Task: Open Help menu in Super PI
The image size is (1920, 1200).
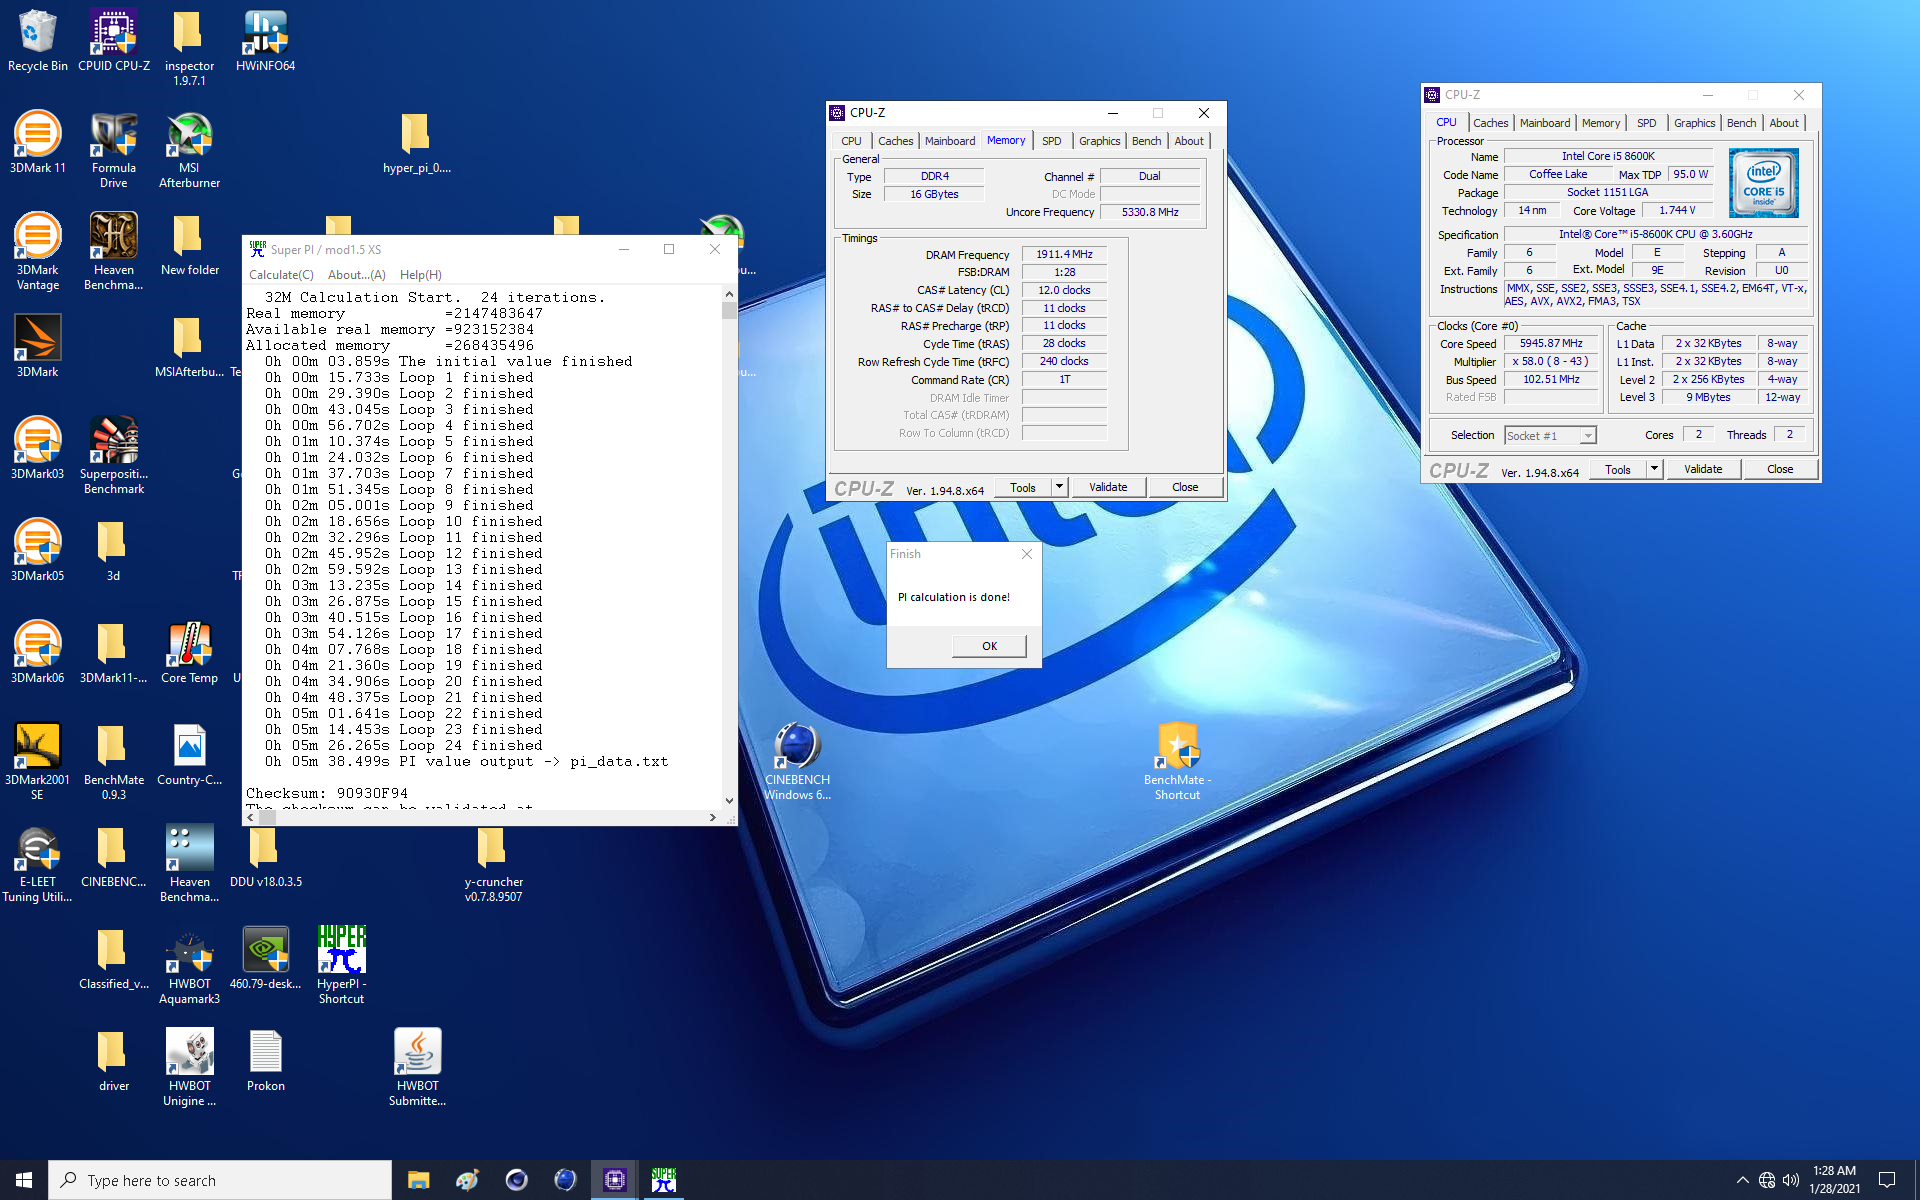Action: click(x=420, y=275)
